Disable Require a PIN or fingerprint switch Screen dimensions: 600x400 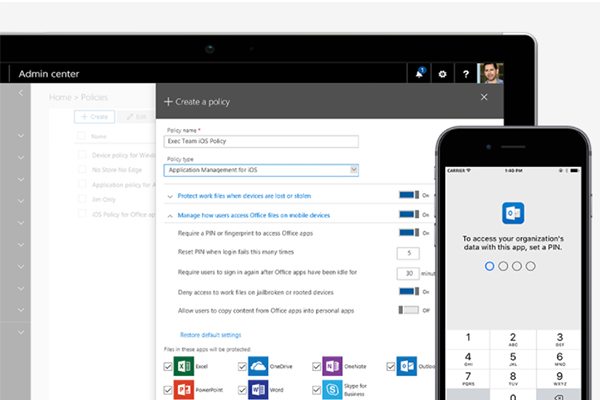[x=409, y=233]
